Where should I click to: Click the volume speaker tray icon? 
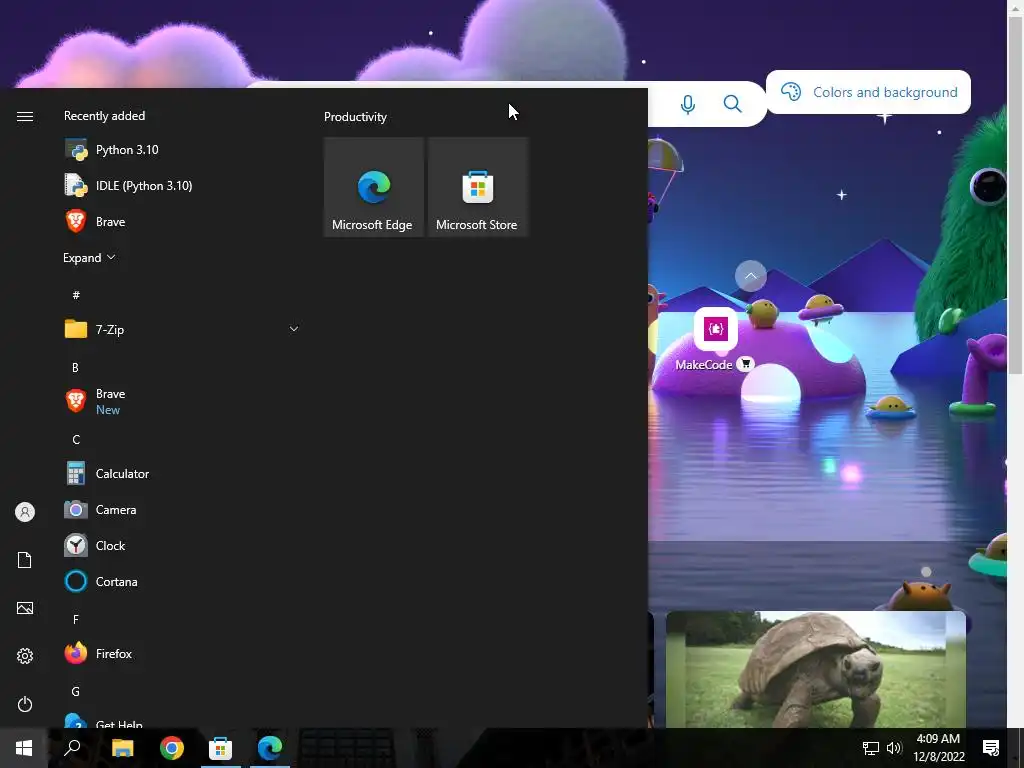[x=894, y=748]
